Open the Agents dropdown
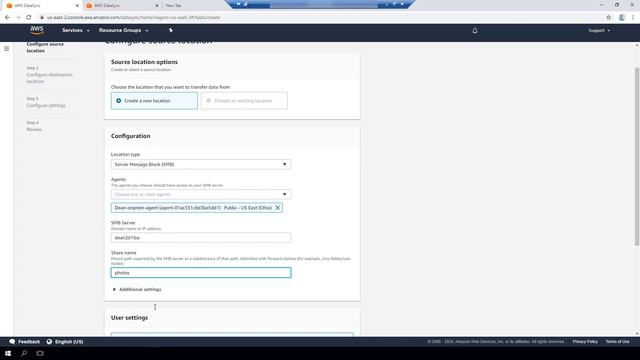Viewport: 640px width, 360px height. click(x=201, y=194)
